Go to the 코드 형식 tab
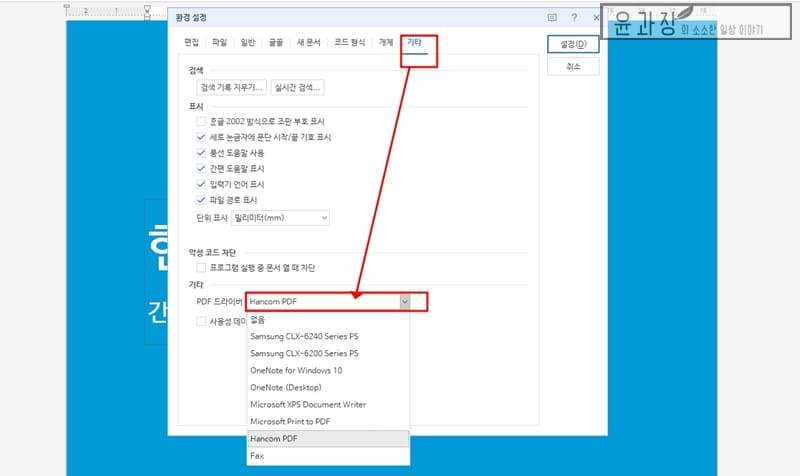 click(x=349, y=42)
